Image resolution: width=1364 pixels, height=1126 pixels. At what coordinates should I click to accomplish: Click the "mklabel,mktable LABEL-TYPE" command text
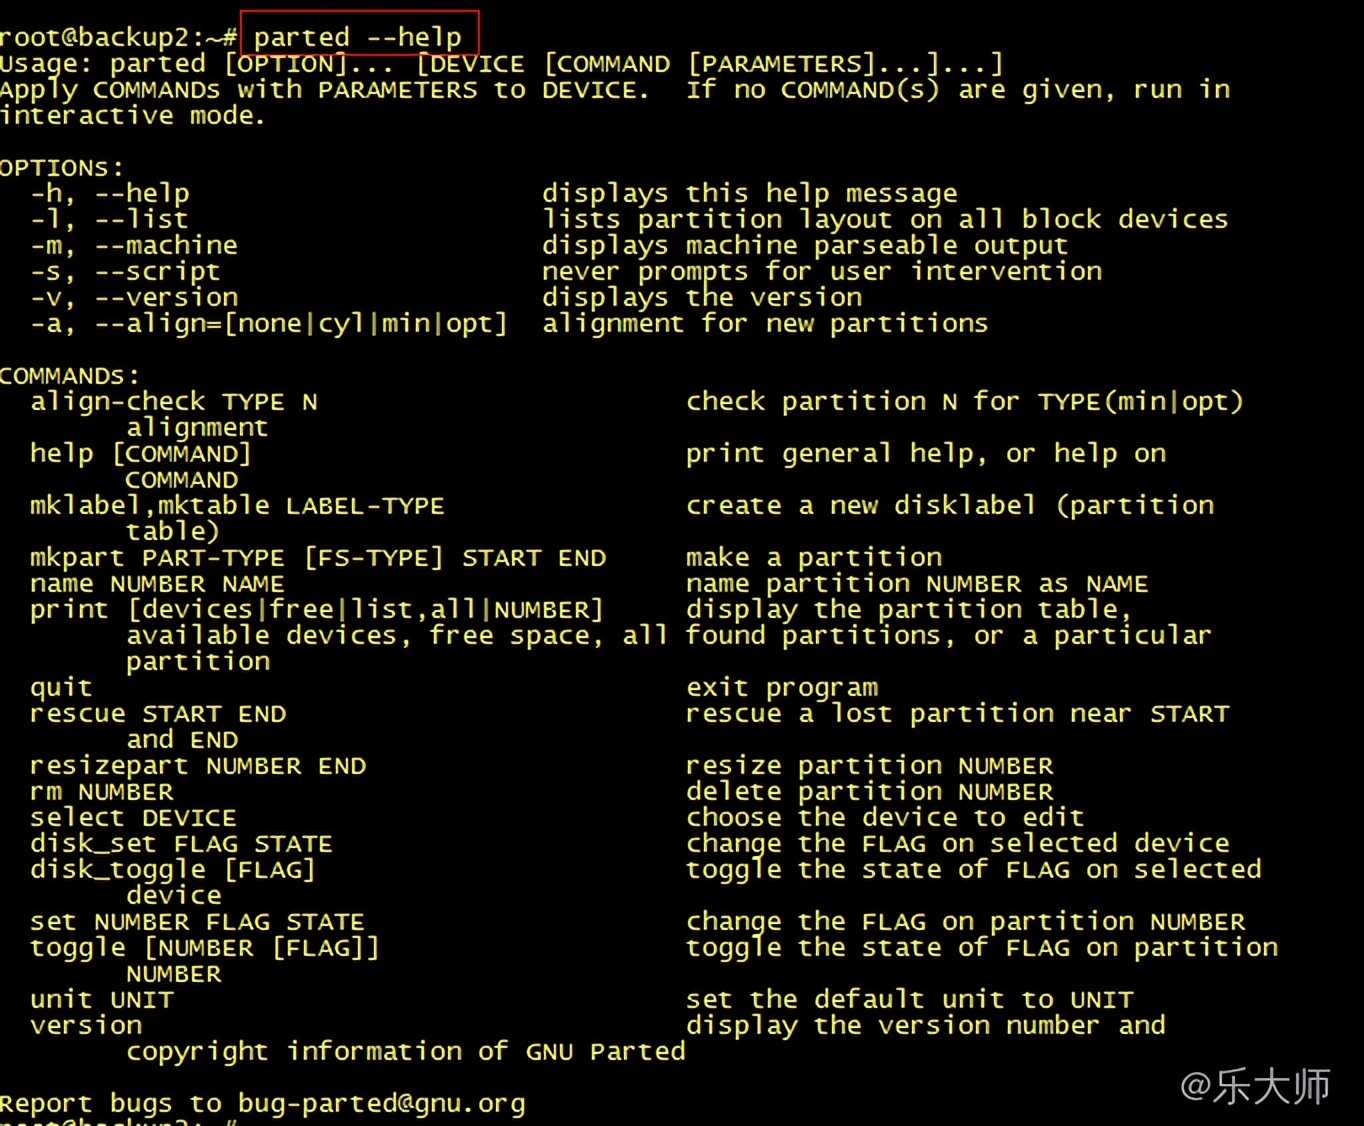[x=237, y=506]
